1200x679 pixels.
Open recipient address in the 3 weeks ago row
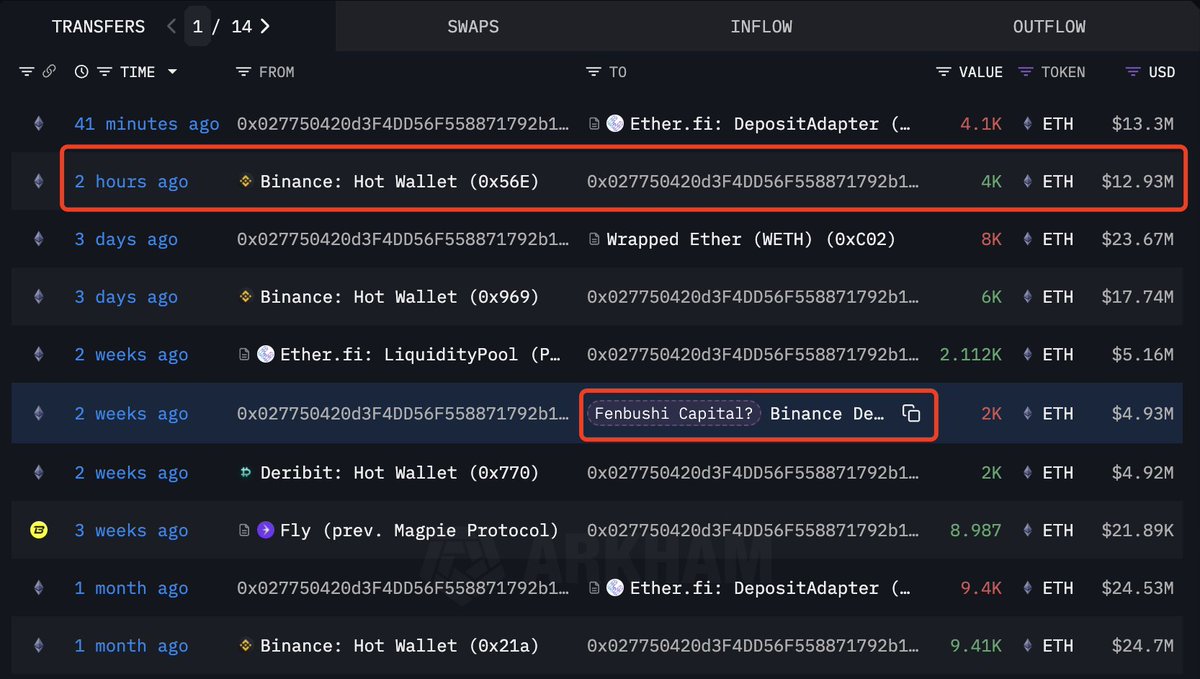pos(752,530)
